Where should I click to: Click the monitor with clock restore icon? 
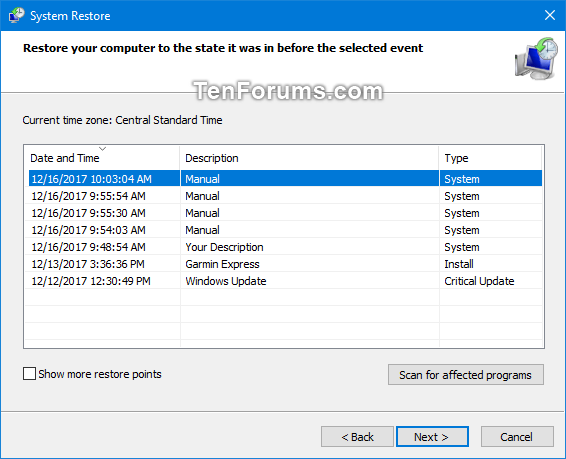click(x=536, y=58)
